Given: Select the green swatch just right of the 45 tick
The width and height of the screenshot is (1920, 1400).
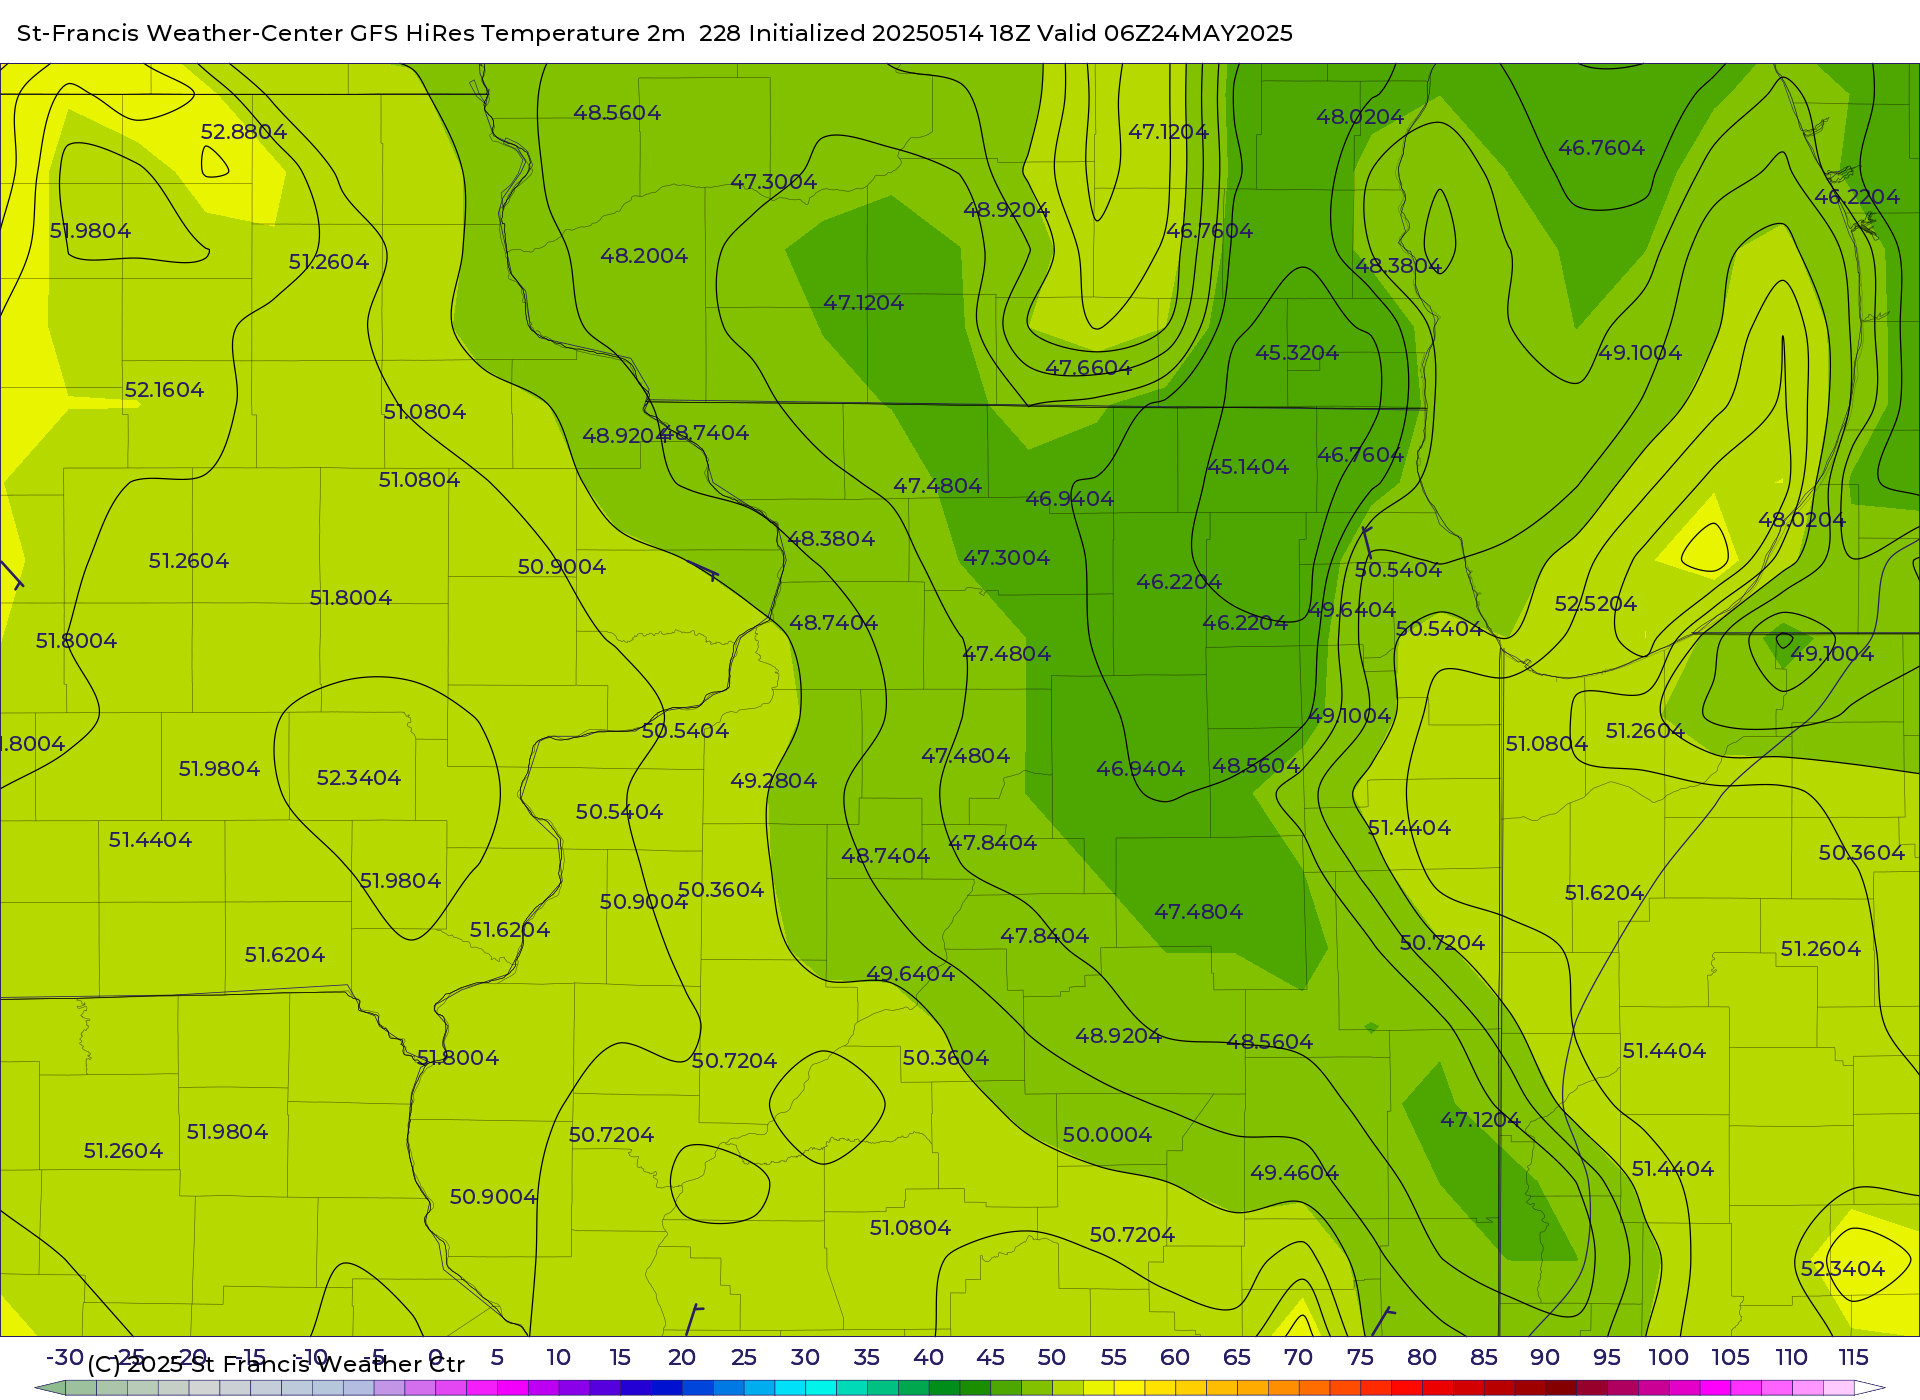Looking at the screenshot, I should tap(1006, 1388).
